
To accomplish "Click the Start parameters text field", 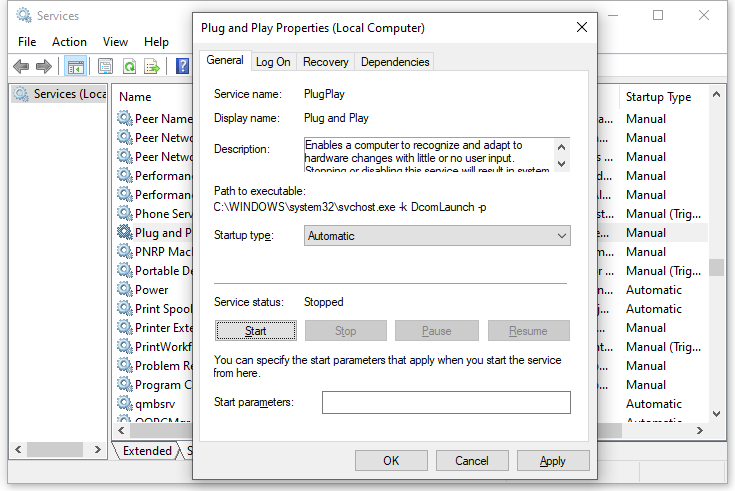I will (446, 402).
